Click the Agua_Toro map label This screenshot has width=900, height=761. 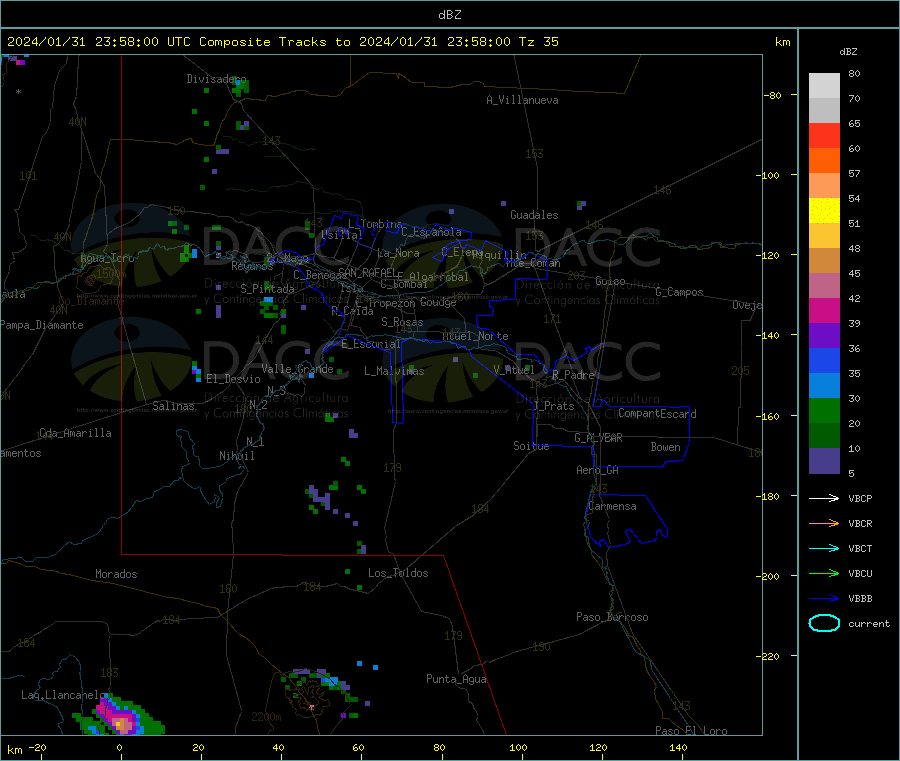107,258
